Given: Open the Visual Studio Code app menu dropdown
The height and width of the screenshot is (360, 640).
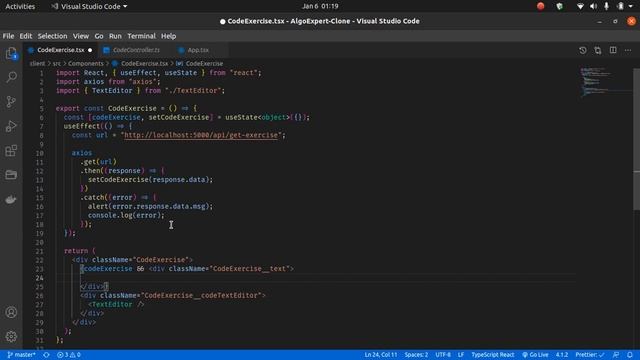Looking at the screenshot, I should pos(89,6).
